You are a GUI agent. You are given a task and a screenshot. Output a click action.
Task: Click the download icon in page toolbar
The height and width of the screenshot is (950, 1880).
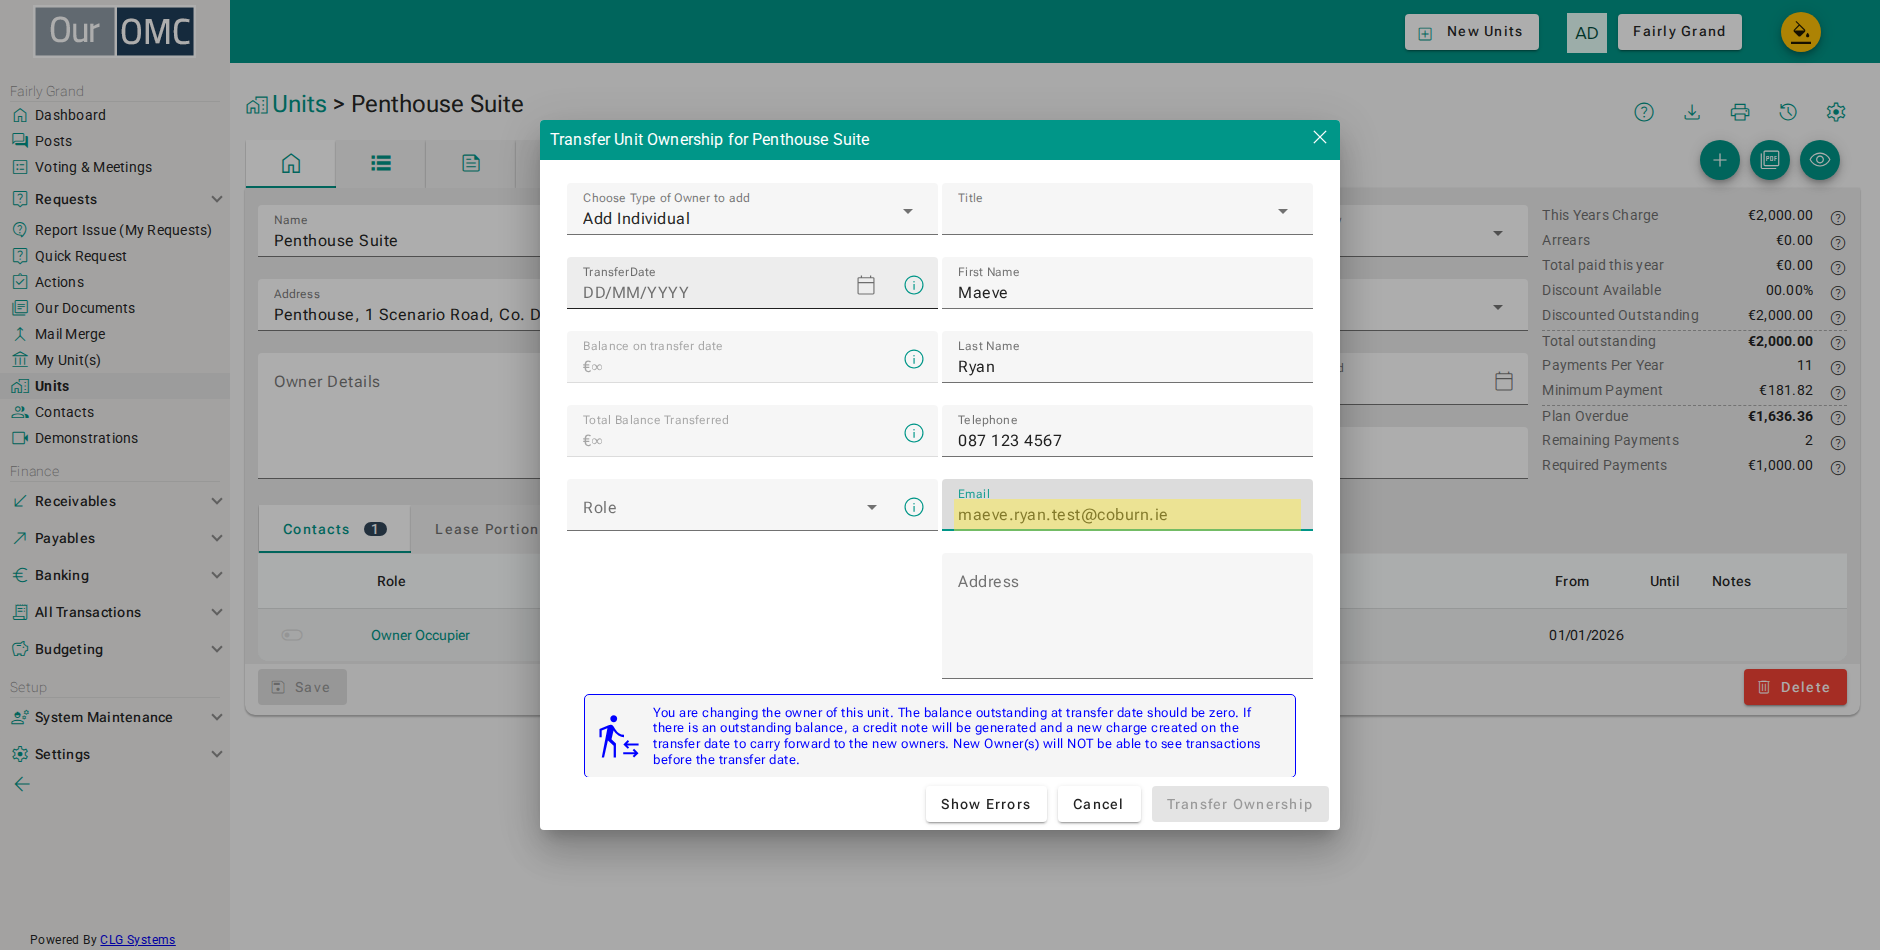[x=1692, y=112]
